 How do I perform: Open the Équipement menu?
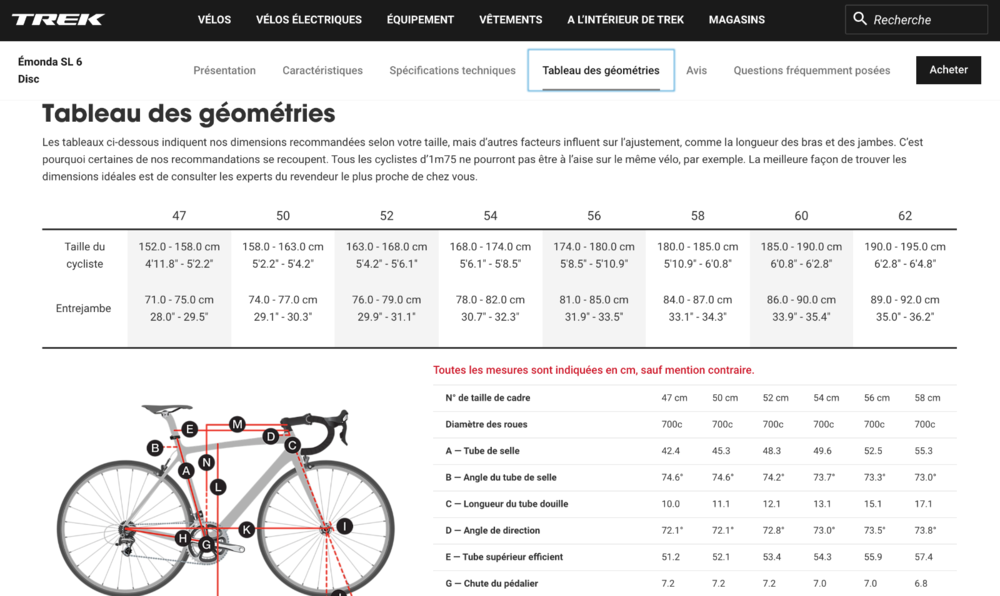point(420,20)
